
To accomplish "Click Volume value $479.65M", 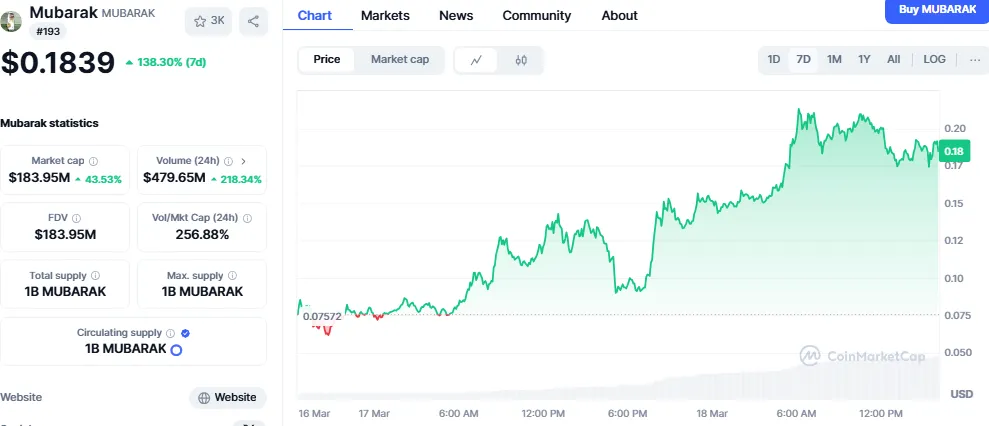I will [174, 178].
